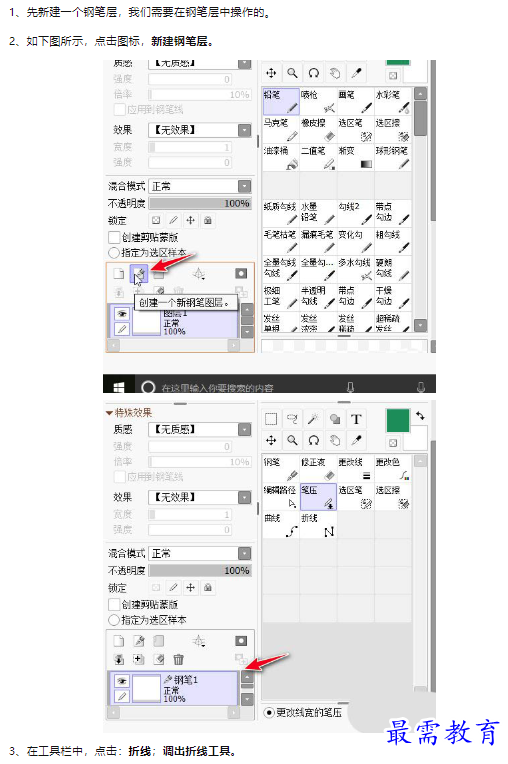508x764 pixels.
Task: Hide the 钢笔1 layer via eye icon
Action: point(122,681)
